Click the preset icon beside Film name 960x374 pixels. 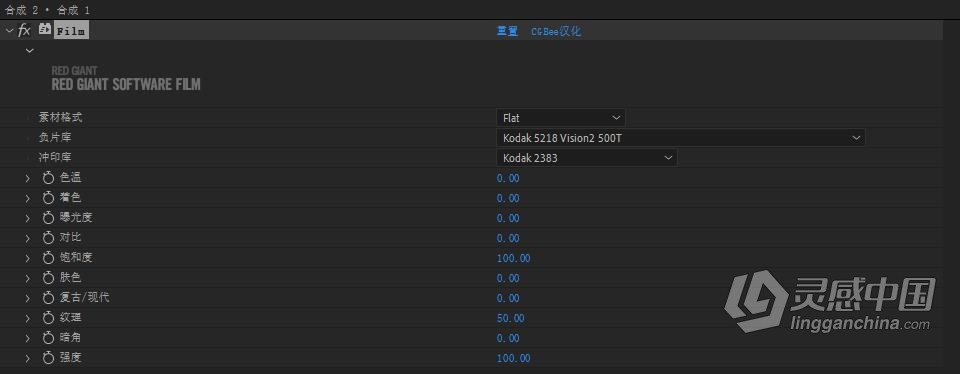point(45,29)
